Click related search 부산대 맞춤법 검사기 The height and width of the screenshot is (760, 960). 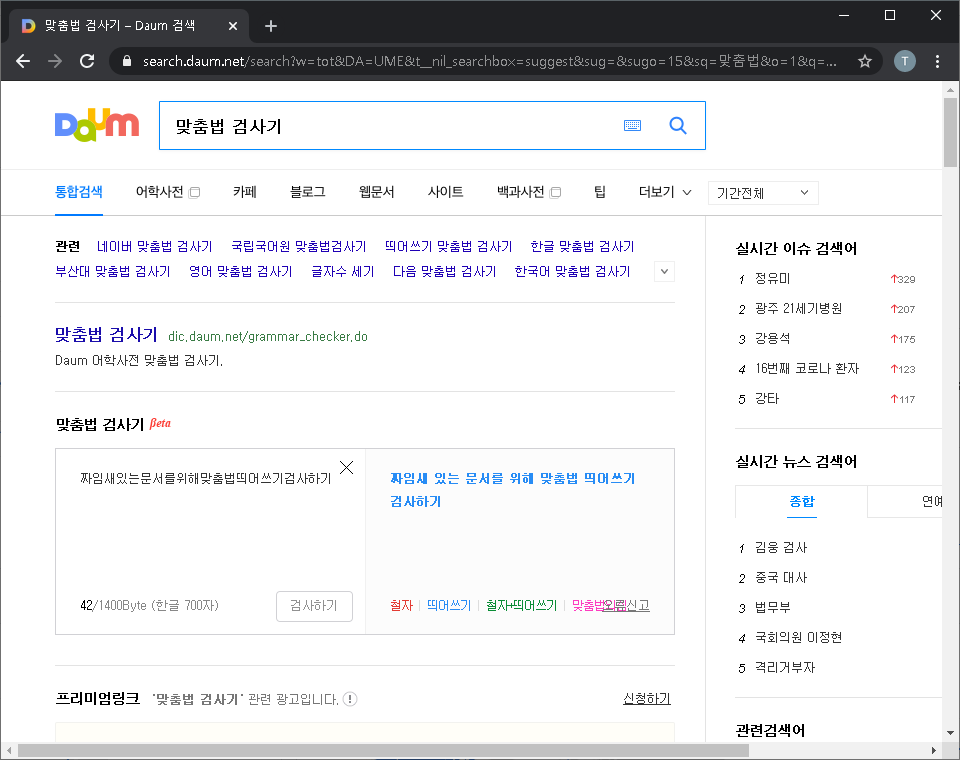pos(113,271)
